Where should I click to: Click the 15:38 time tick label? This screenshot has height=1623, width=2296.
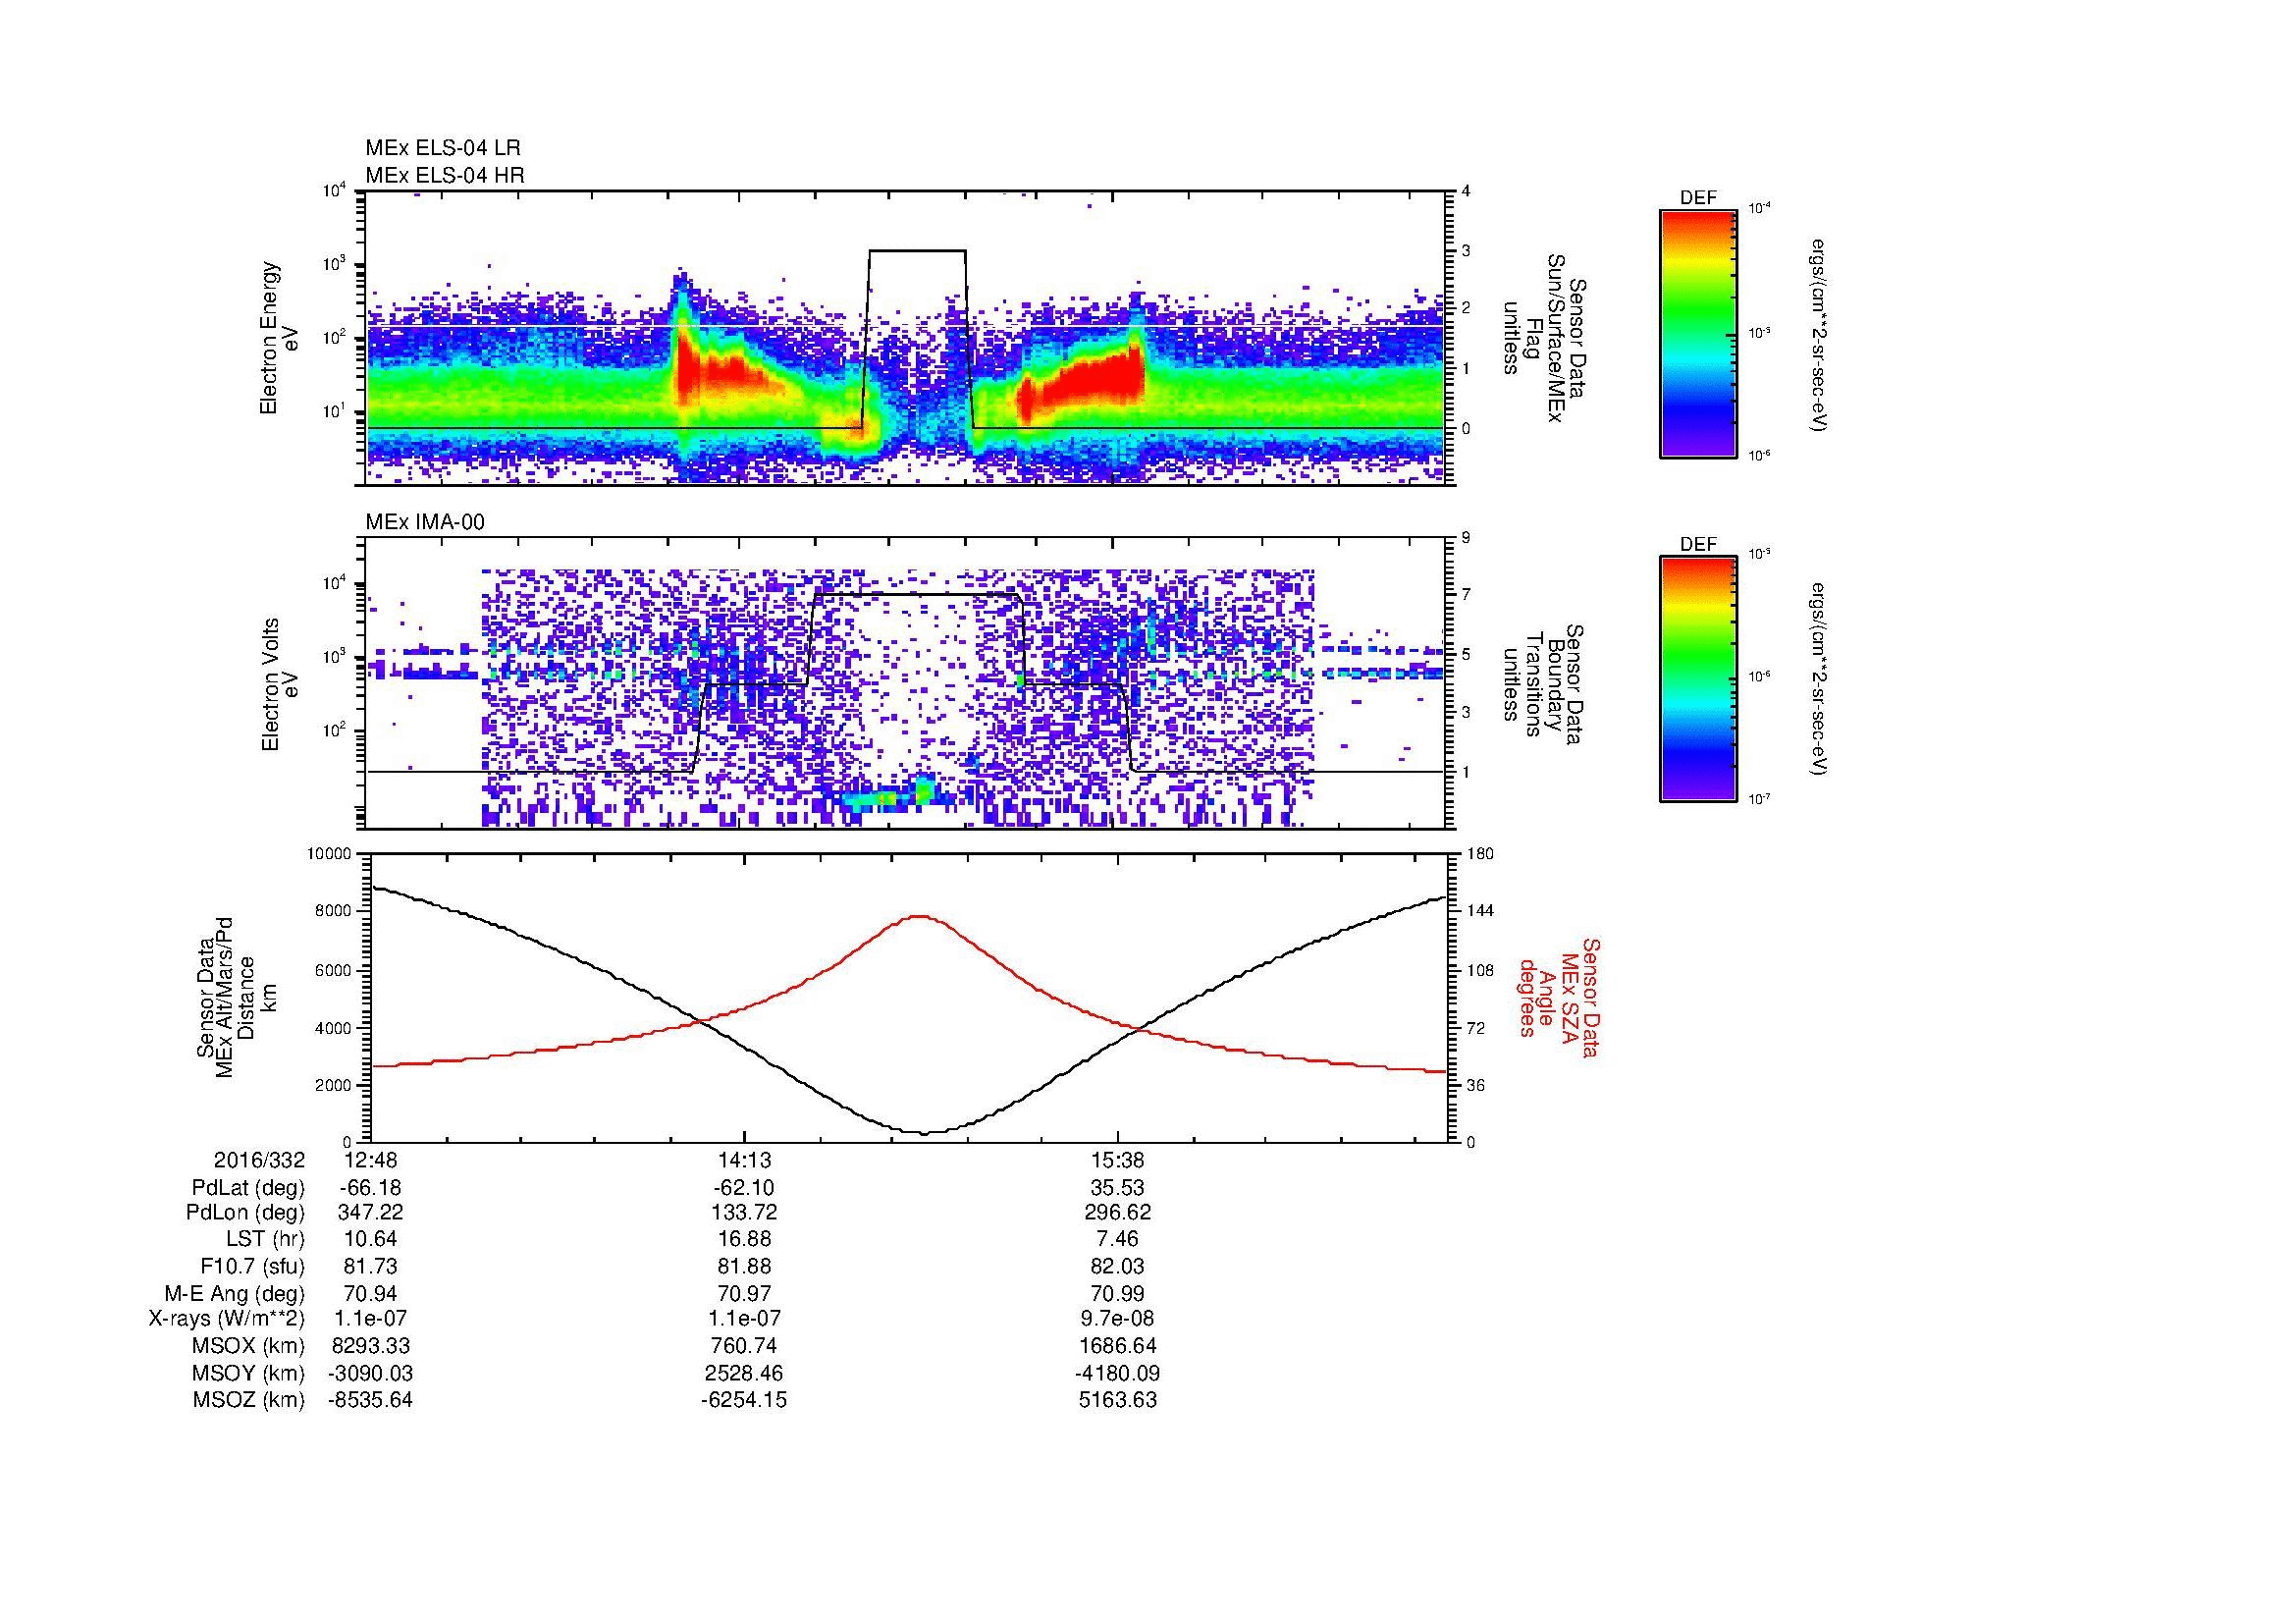[x=1118, y=1160]
